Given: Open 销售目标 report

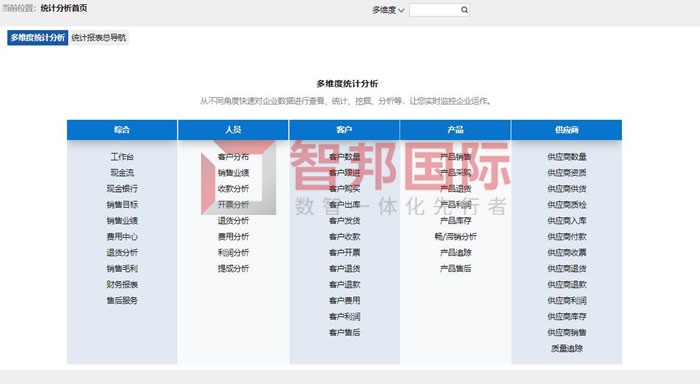Looking at the screenshot, I should click(x=122, y=205).
